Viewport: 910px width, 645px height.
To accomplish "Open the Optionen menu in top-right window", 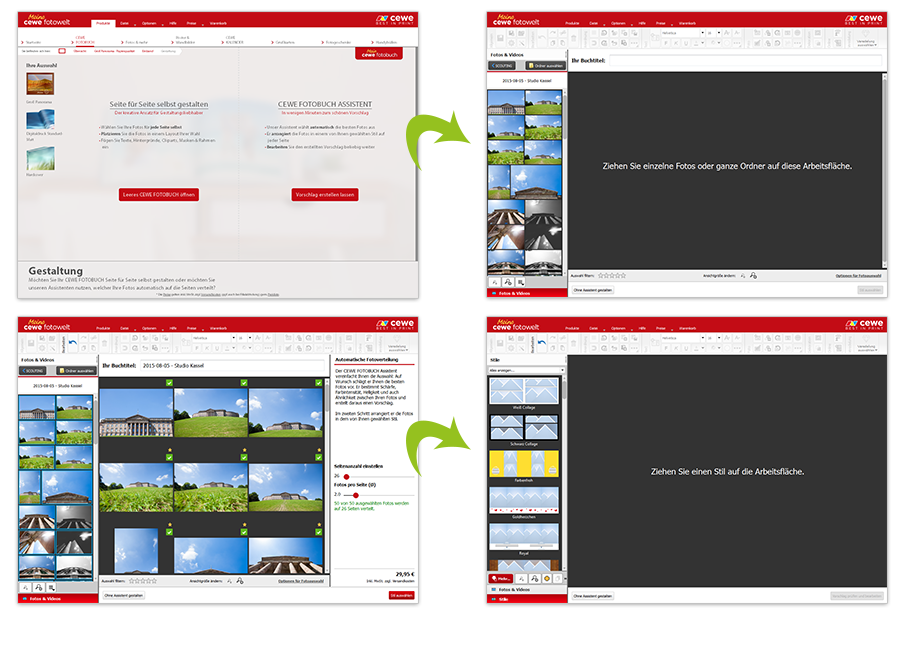I will pos(618,23).
